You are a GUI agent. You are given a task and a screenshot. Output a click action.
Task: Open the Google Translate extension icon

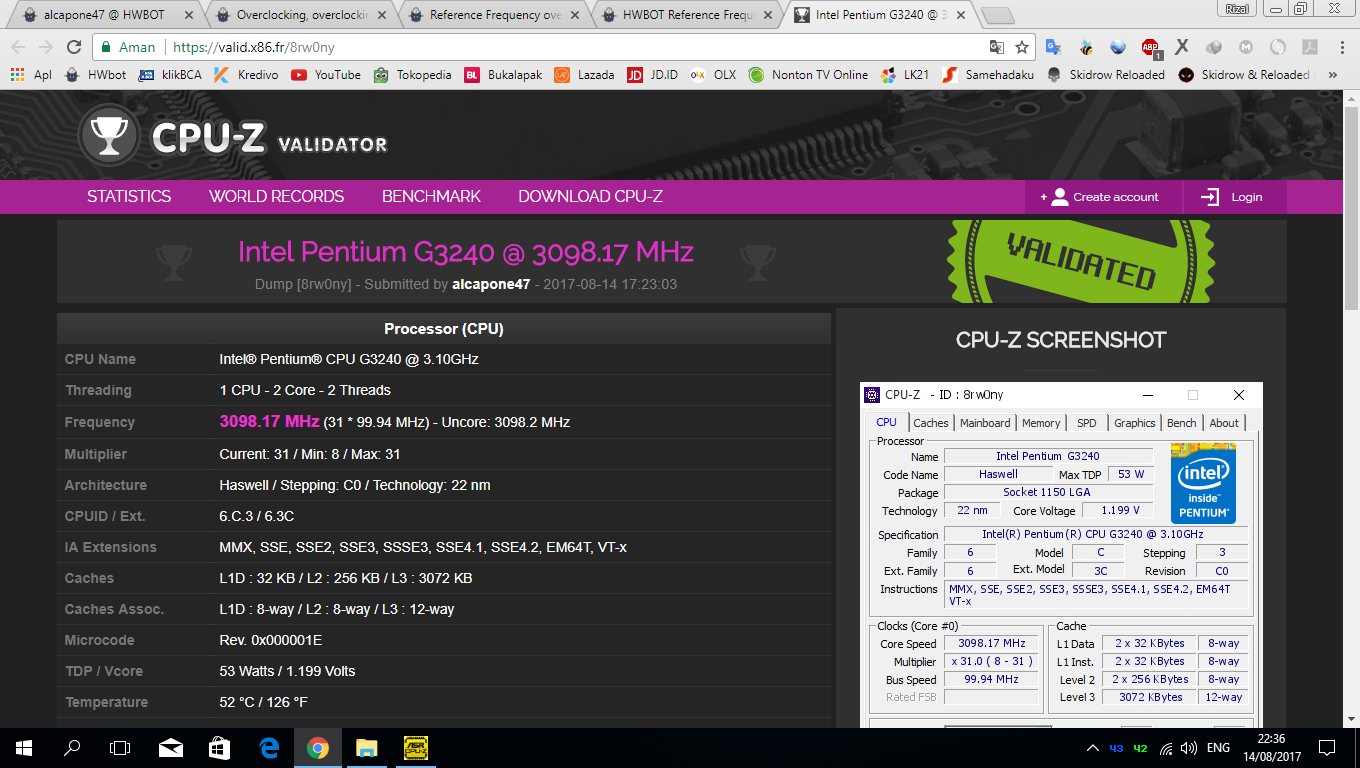pyautogui.click(x=1053, y=47)
